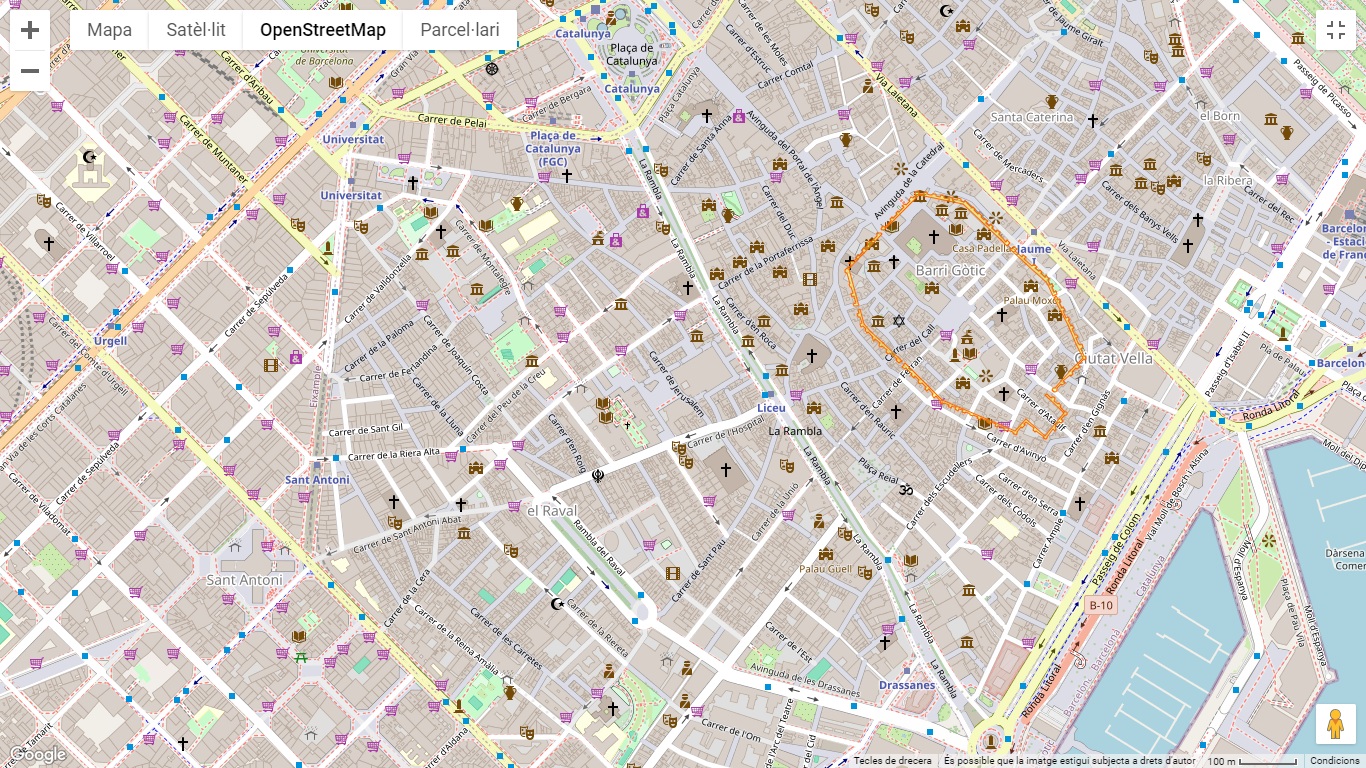Open the Condicions terms link
The height and width of the screenshot is (768, 1366).
pos(1335,761)
